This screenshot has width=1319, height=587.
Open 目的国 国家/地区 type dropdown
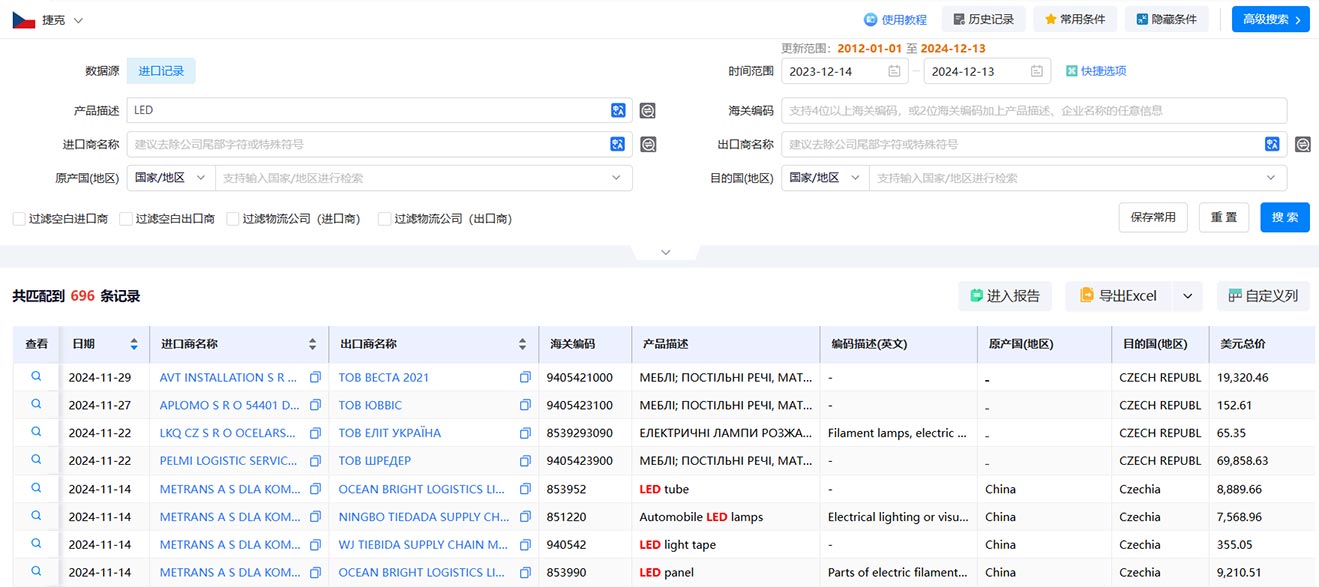pos(825,178)
